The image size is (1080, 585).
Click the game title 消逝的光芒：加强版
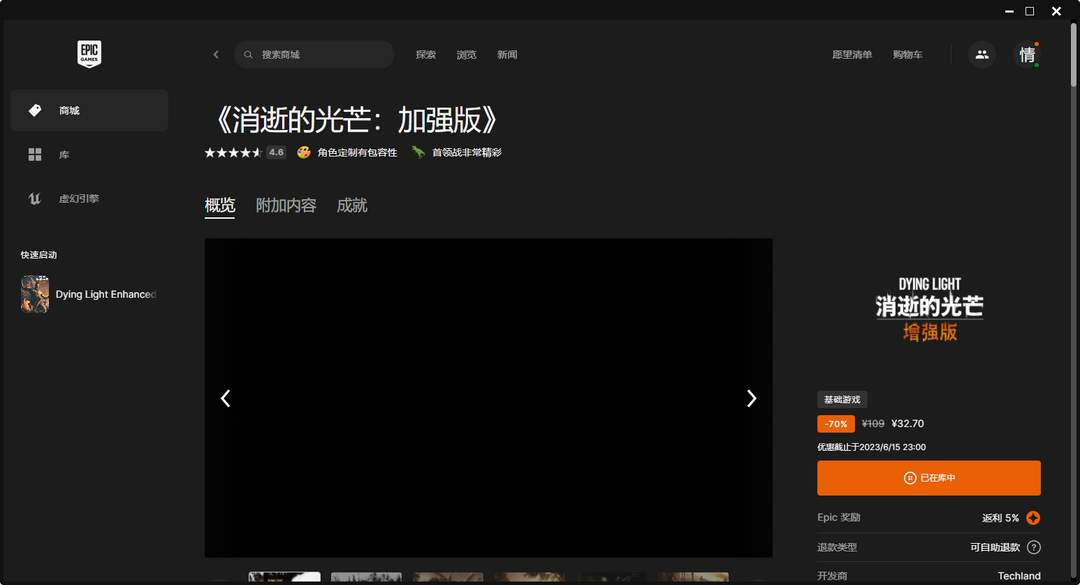[356, 120]
